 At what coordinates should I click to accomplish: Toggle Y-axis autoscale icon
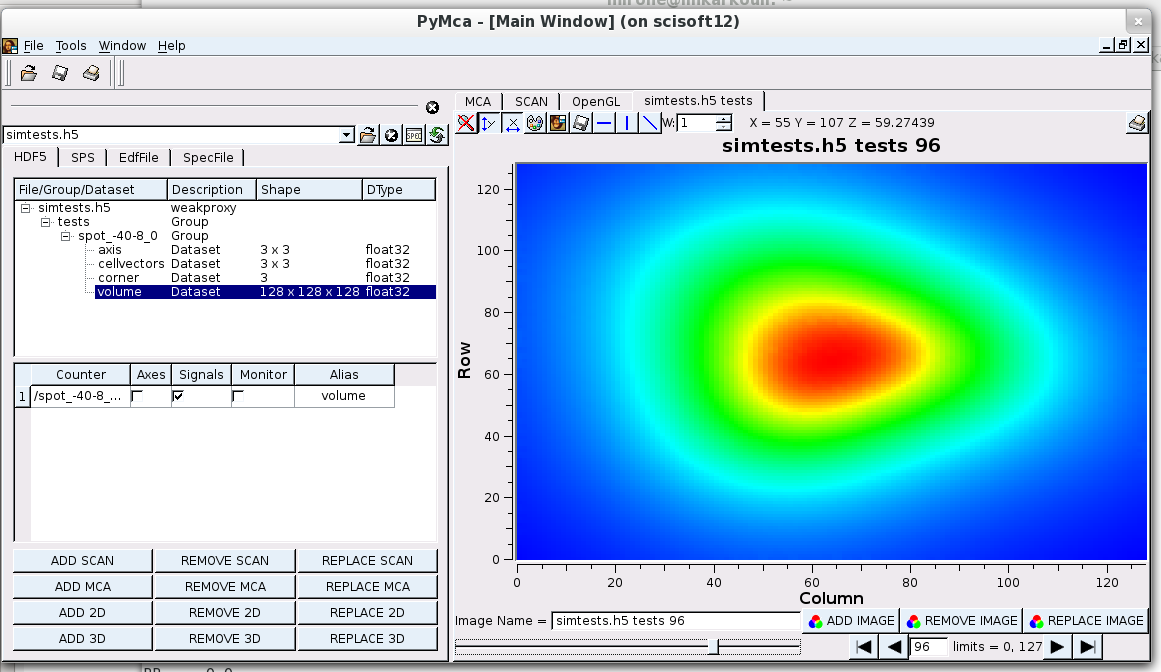tap(489, 123)
